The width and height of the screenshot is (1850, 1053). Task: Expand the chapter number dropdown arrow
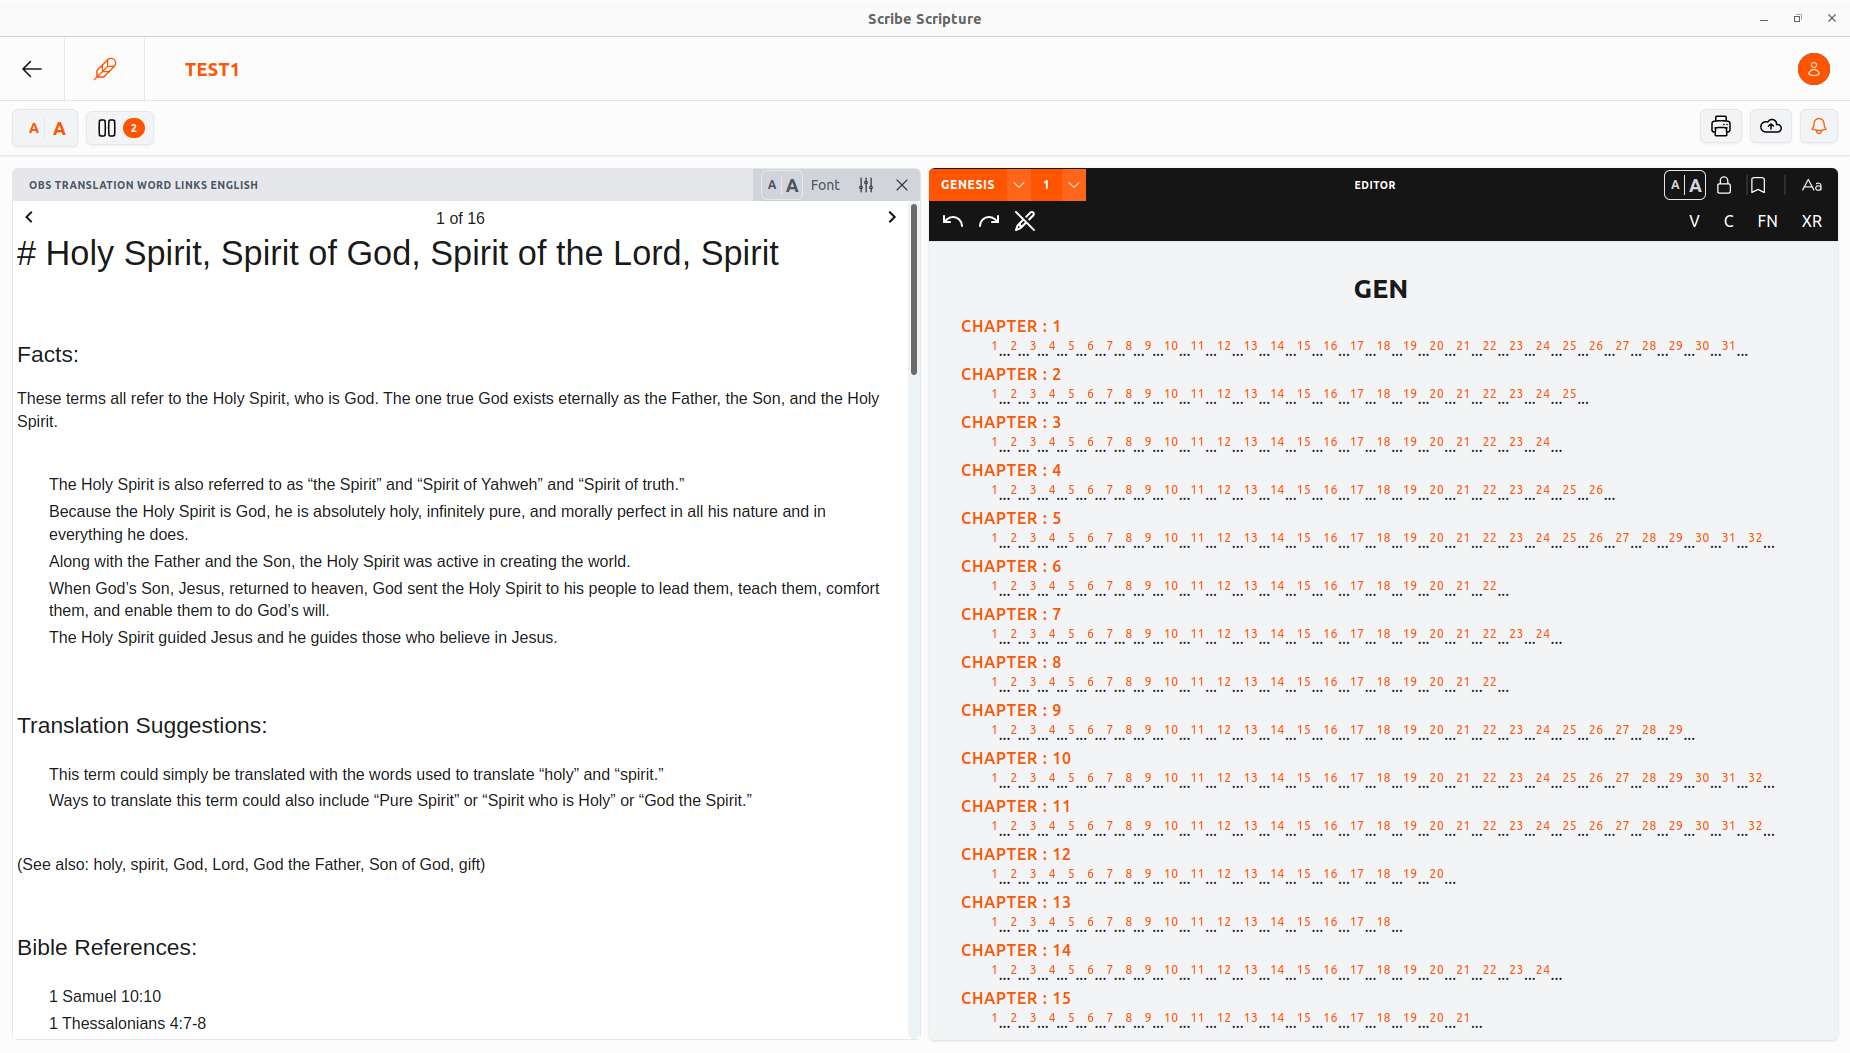(1073, 185)
